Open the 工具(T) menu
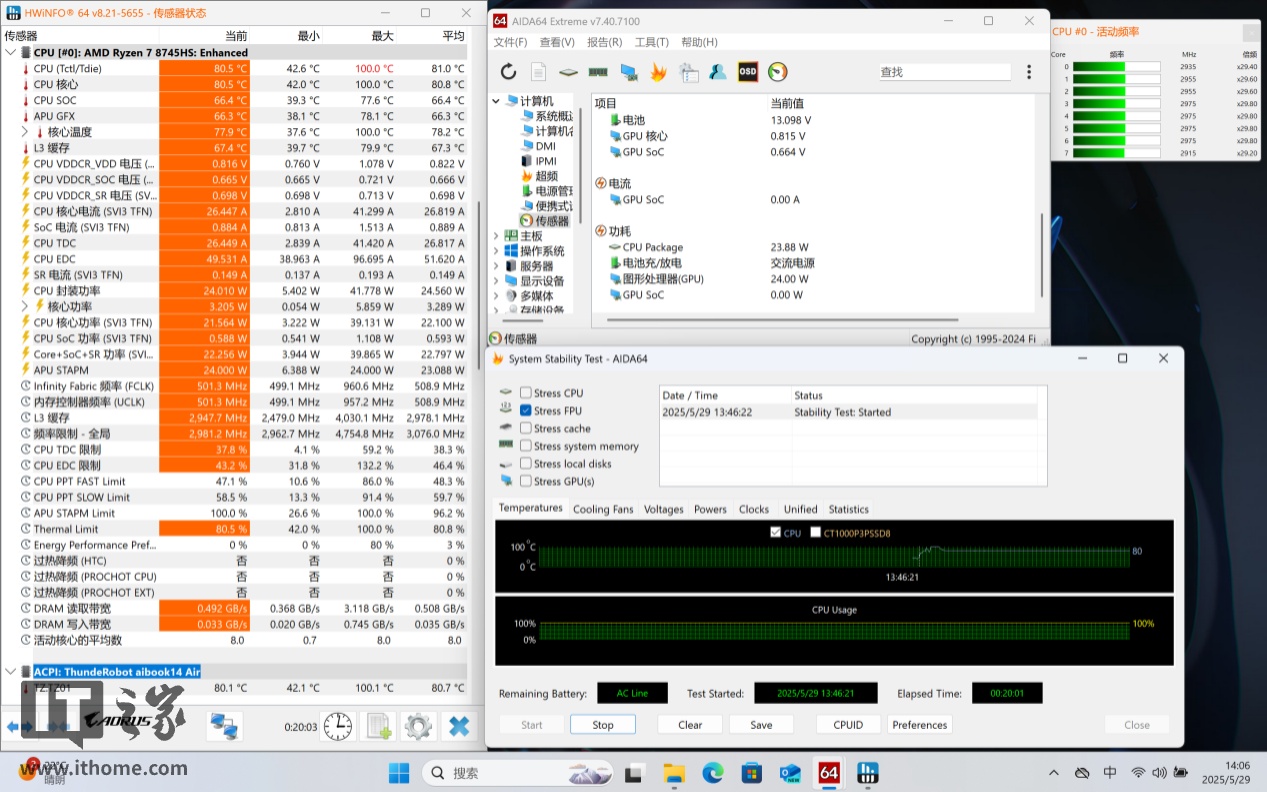Viewport: 1267px width, 792px height. (x=651, y=42)
